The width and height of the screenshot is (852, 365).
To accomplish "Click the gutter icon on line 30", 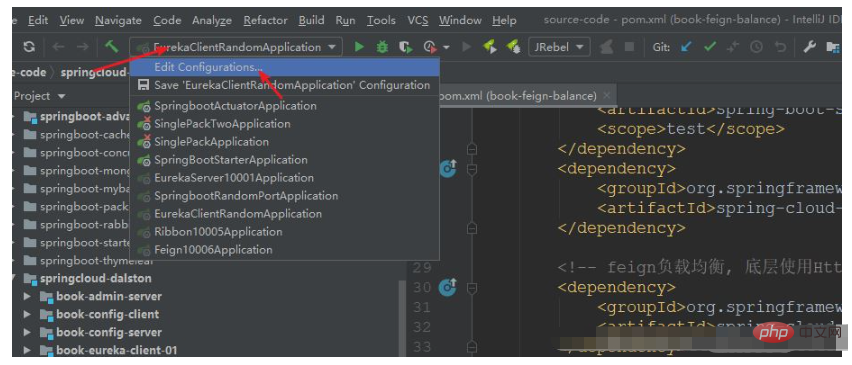I will [x=448, y=286].
